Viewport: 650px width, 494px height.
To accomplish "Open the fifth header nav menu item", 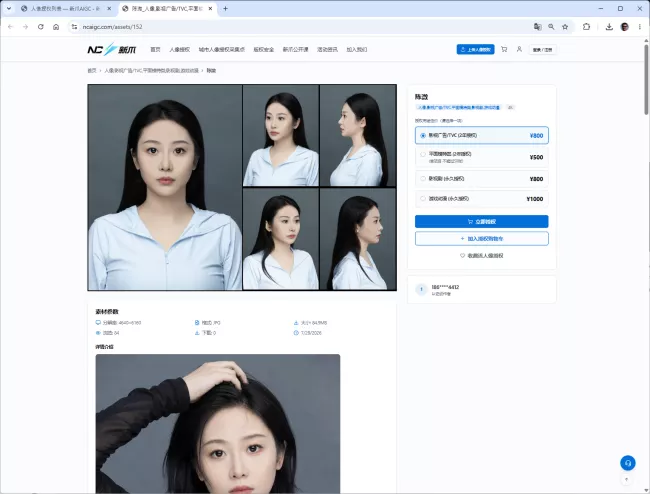I will coord(296,49).
